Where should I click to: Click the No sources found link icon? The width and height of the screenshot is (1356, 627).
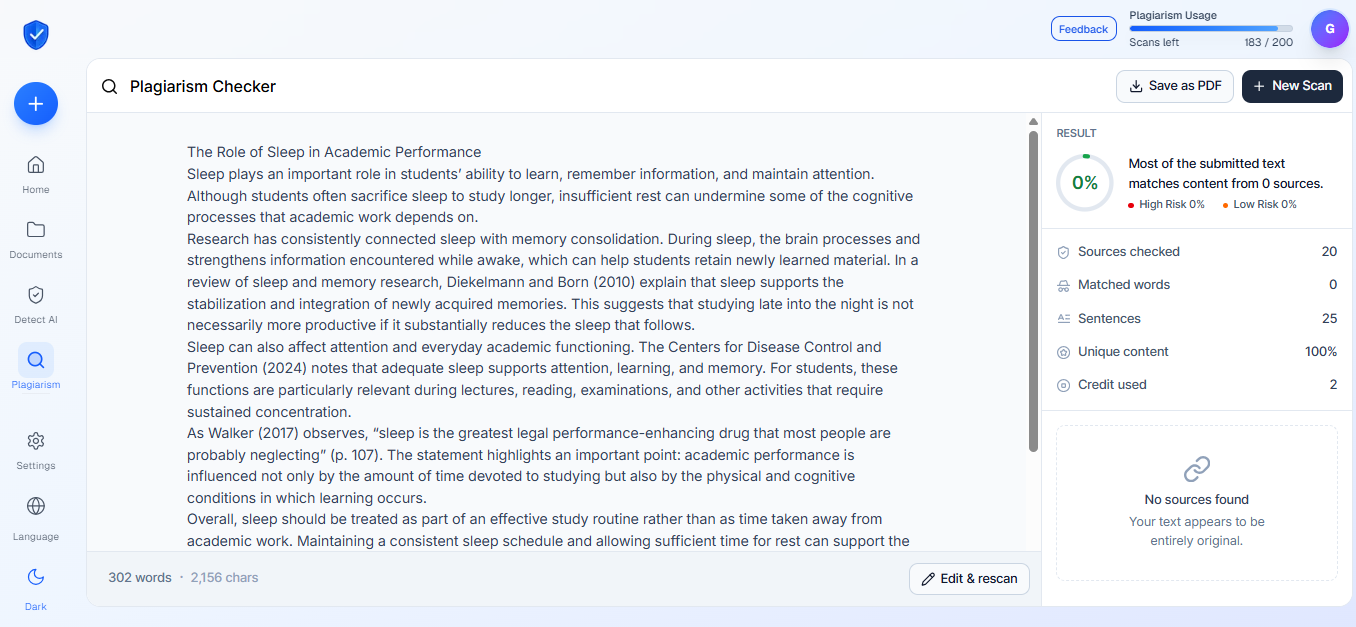pyautogui.click(x=1197, y=468)
